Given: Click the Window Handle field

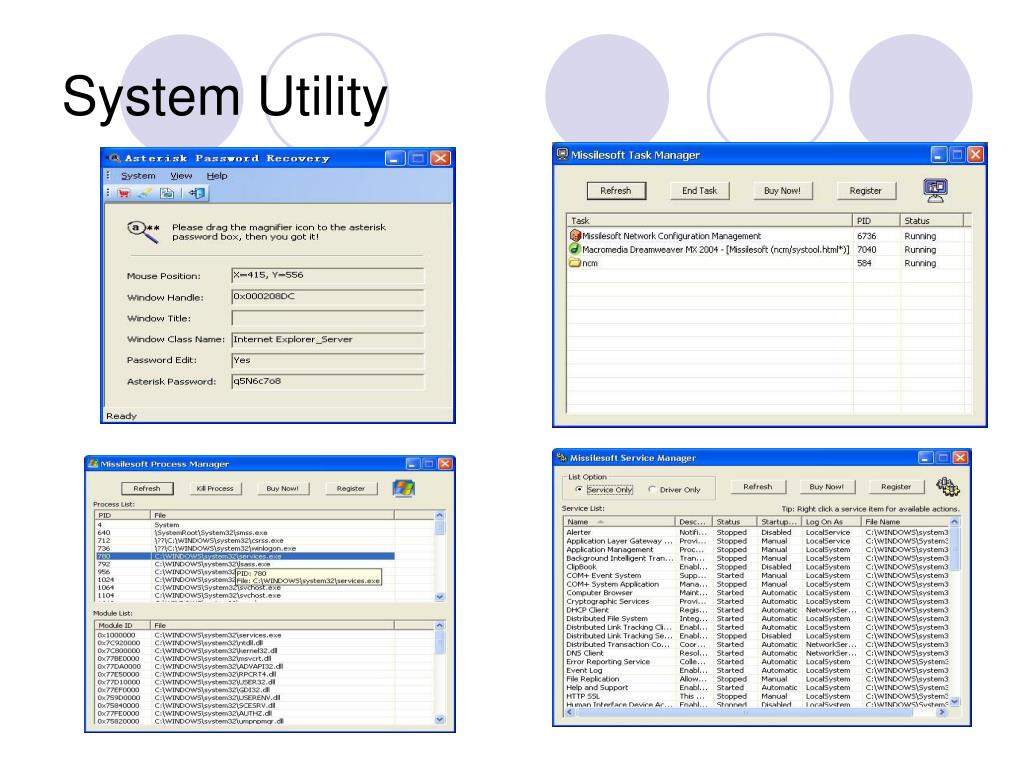Looking at the screenshot, I should coord(328,296).
